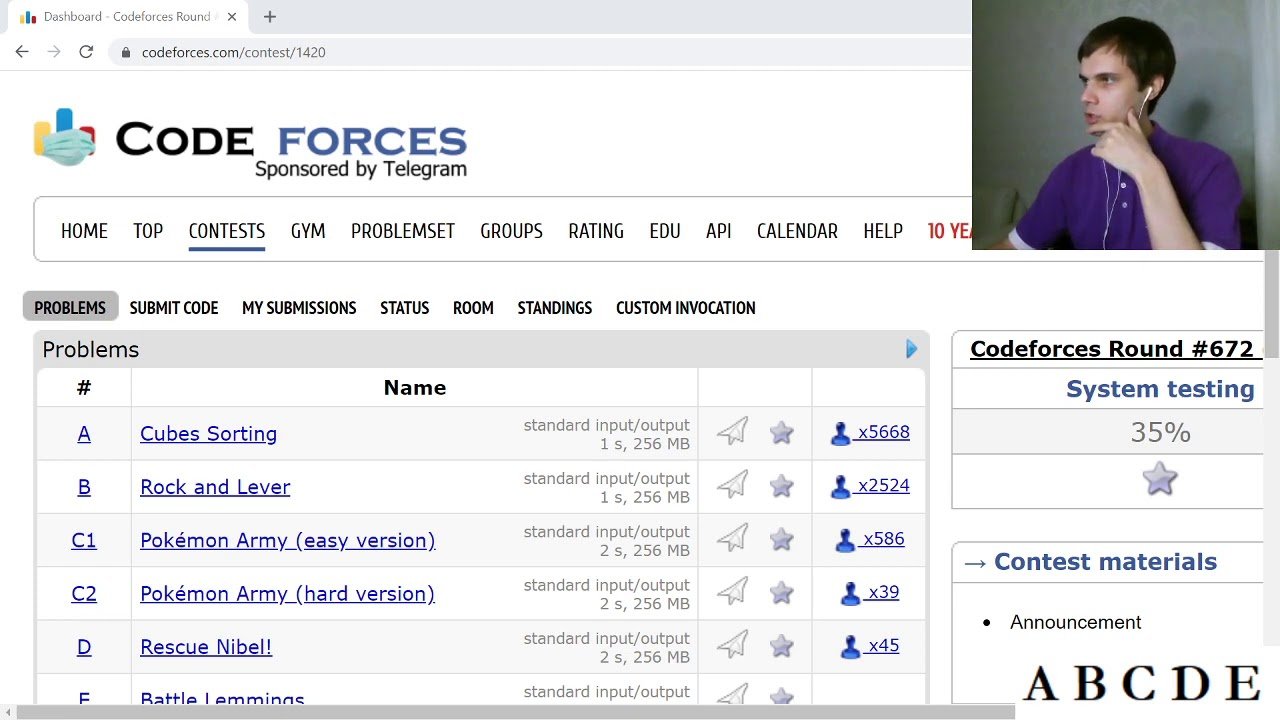Reload the page with browser refresh icon
1280x720 pixels.
[86, 52]
